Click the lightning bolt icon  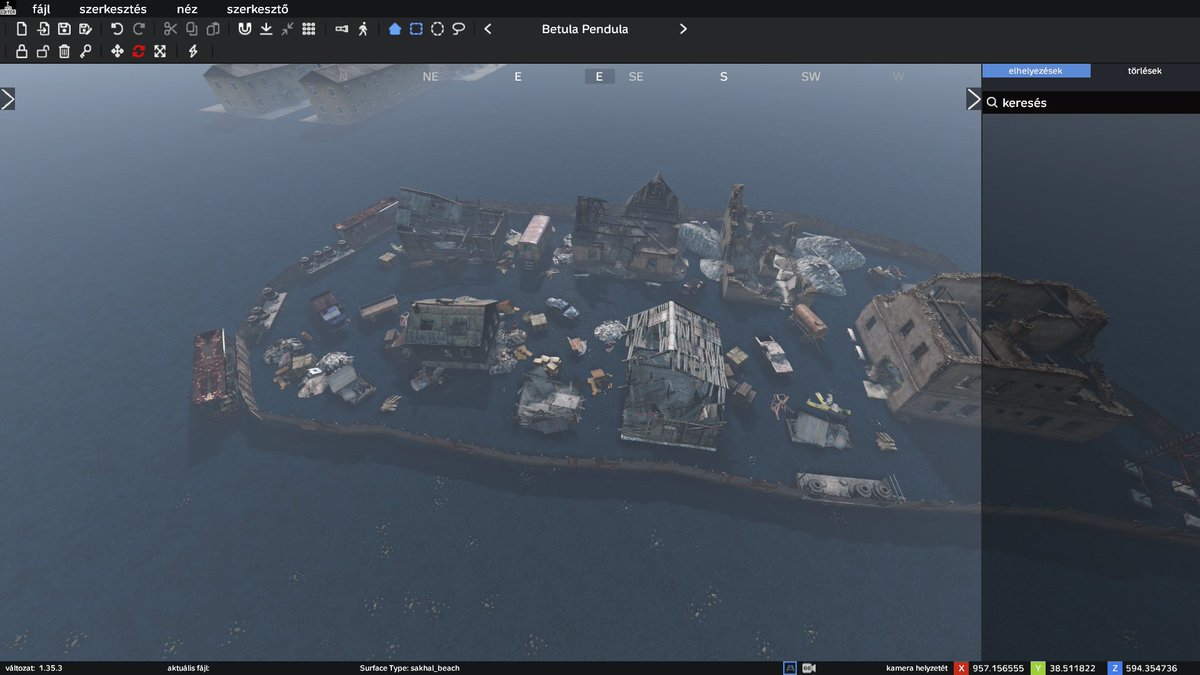pos(193,51)
